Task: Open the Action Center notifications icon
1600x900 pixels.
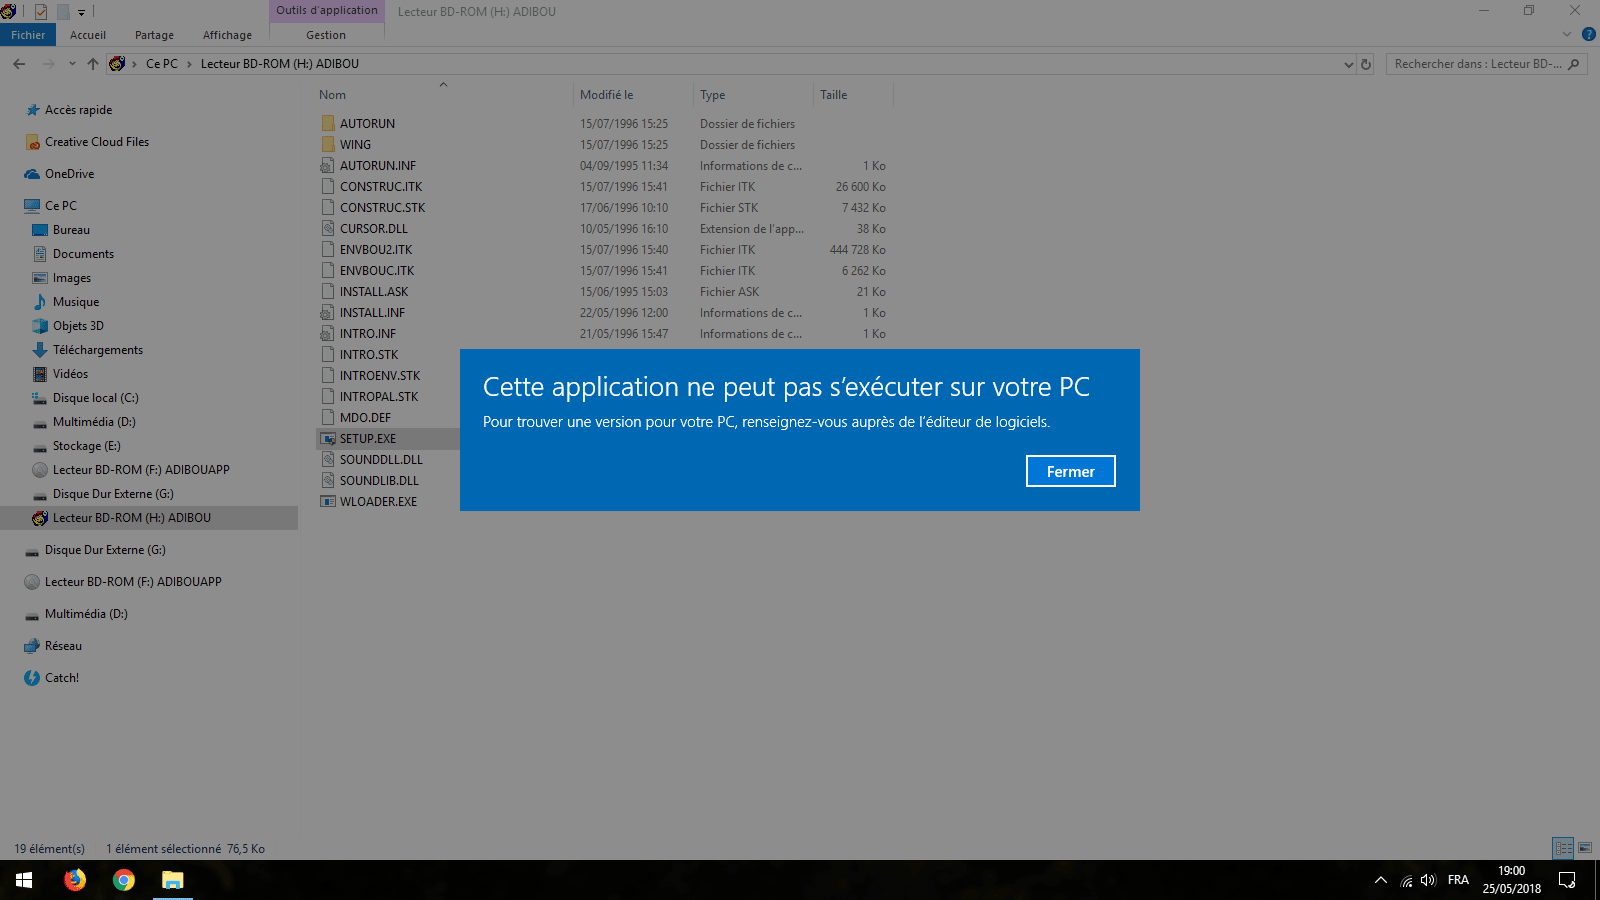Action: 1567,880
